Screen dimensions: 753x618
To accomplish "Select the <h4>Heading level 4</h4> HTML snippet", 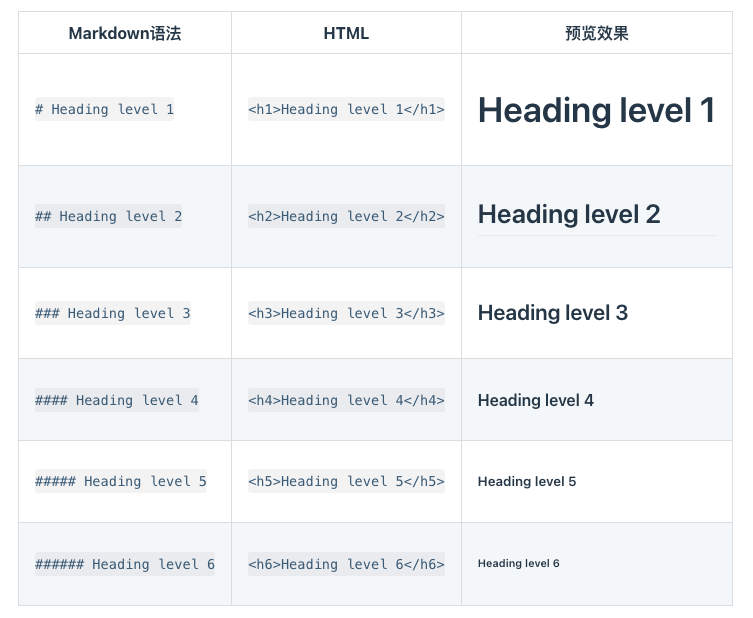I will (346, 400).
